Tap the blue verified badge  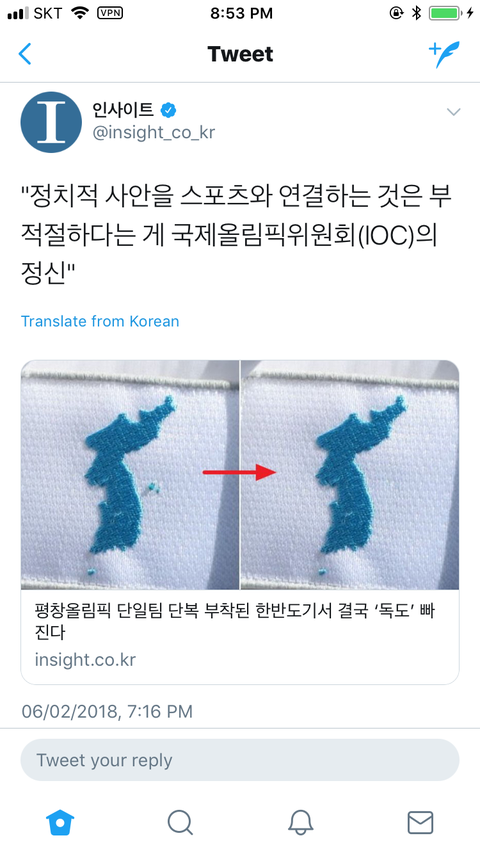tap(168, 111)
